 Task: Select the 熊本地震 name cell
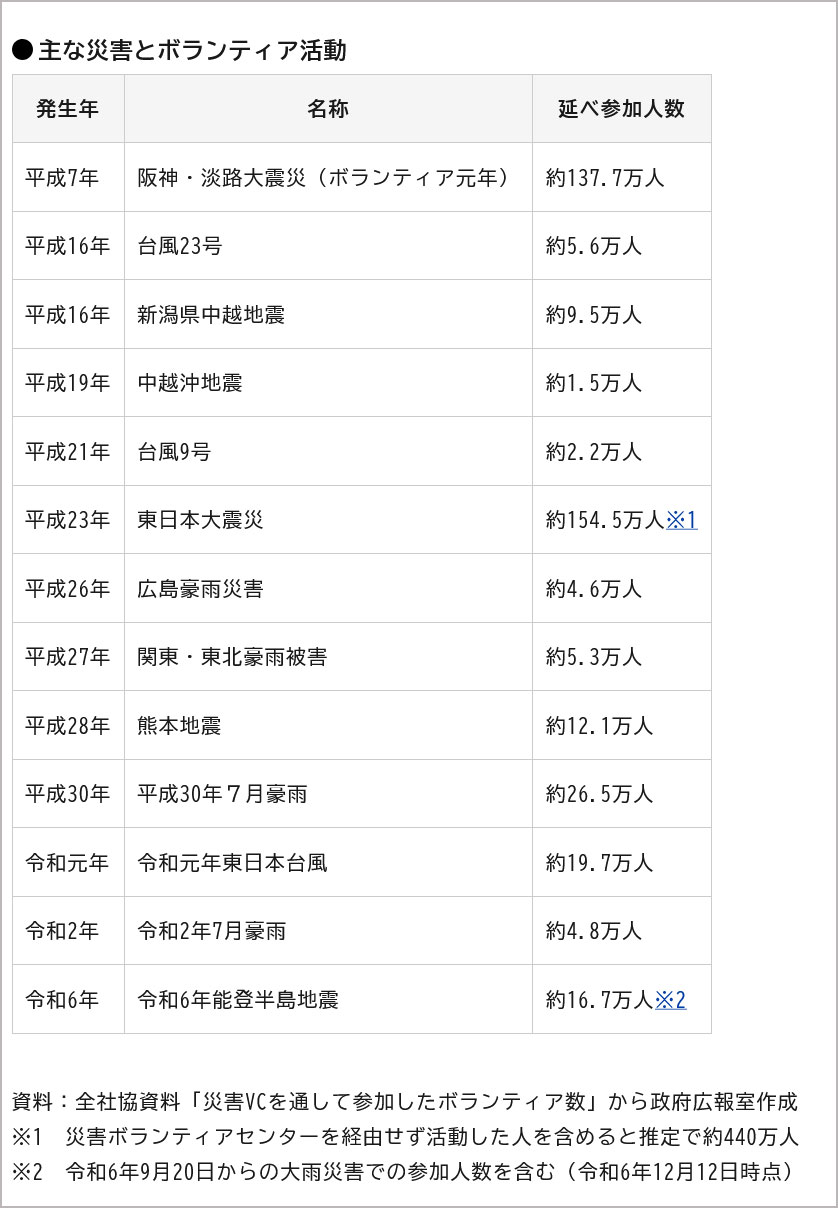click(328, 725)
